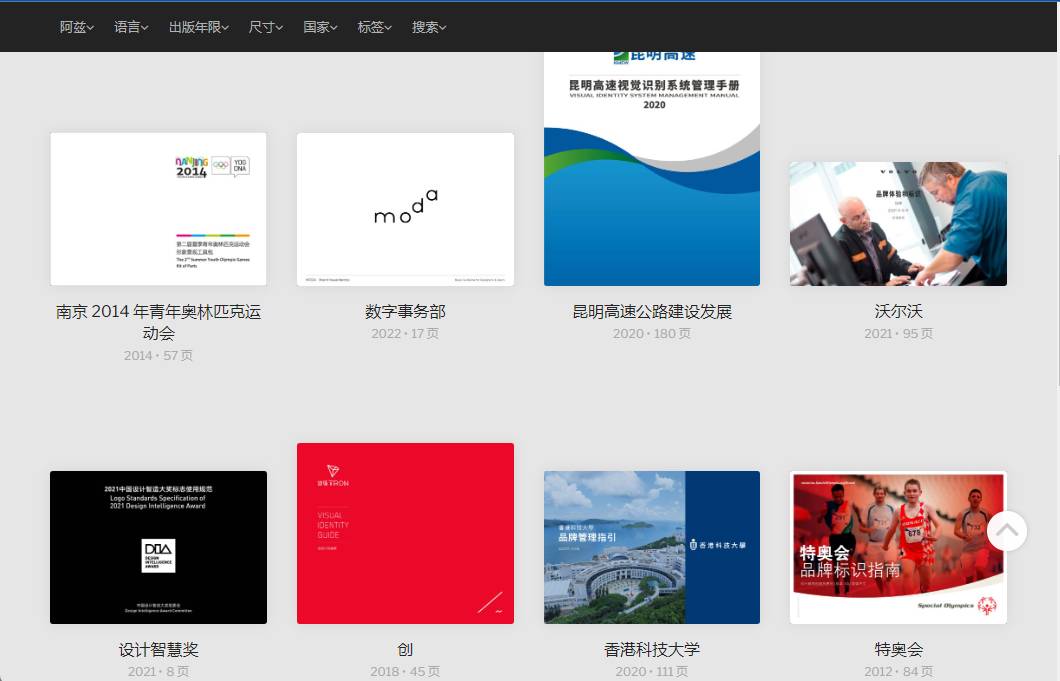The image size is (1060, 681).
Task: Click the '2014 · 57 页' caption
Action: click(x=158, y=355)
